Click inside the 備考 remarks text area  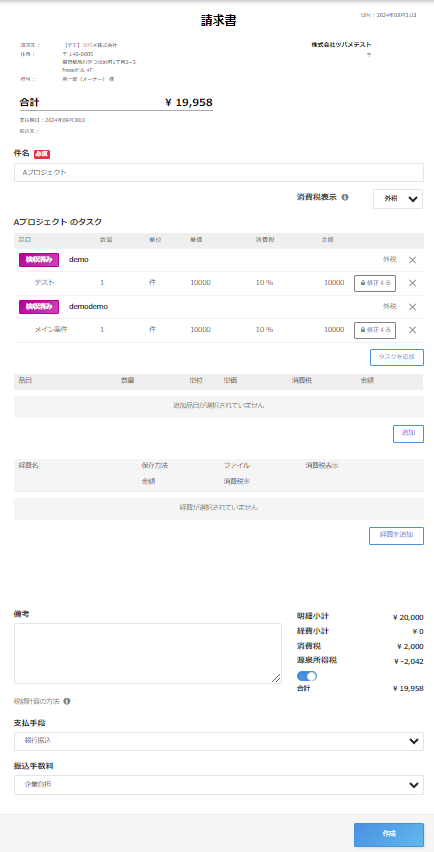point(148,653)
